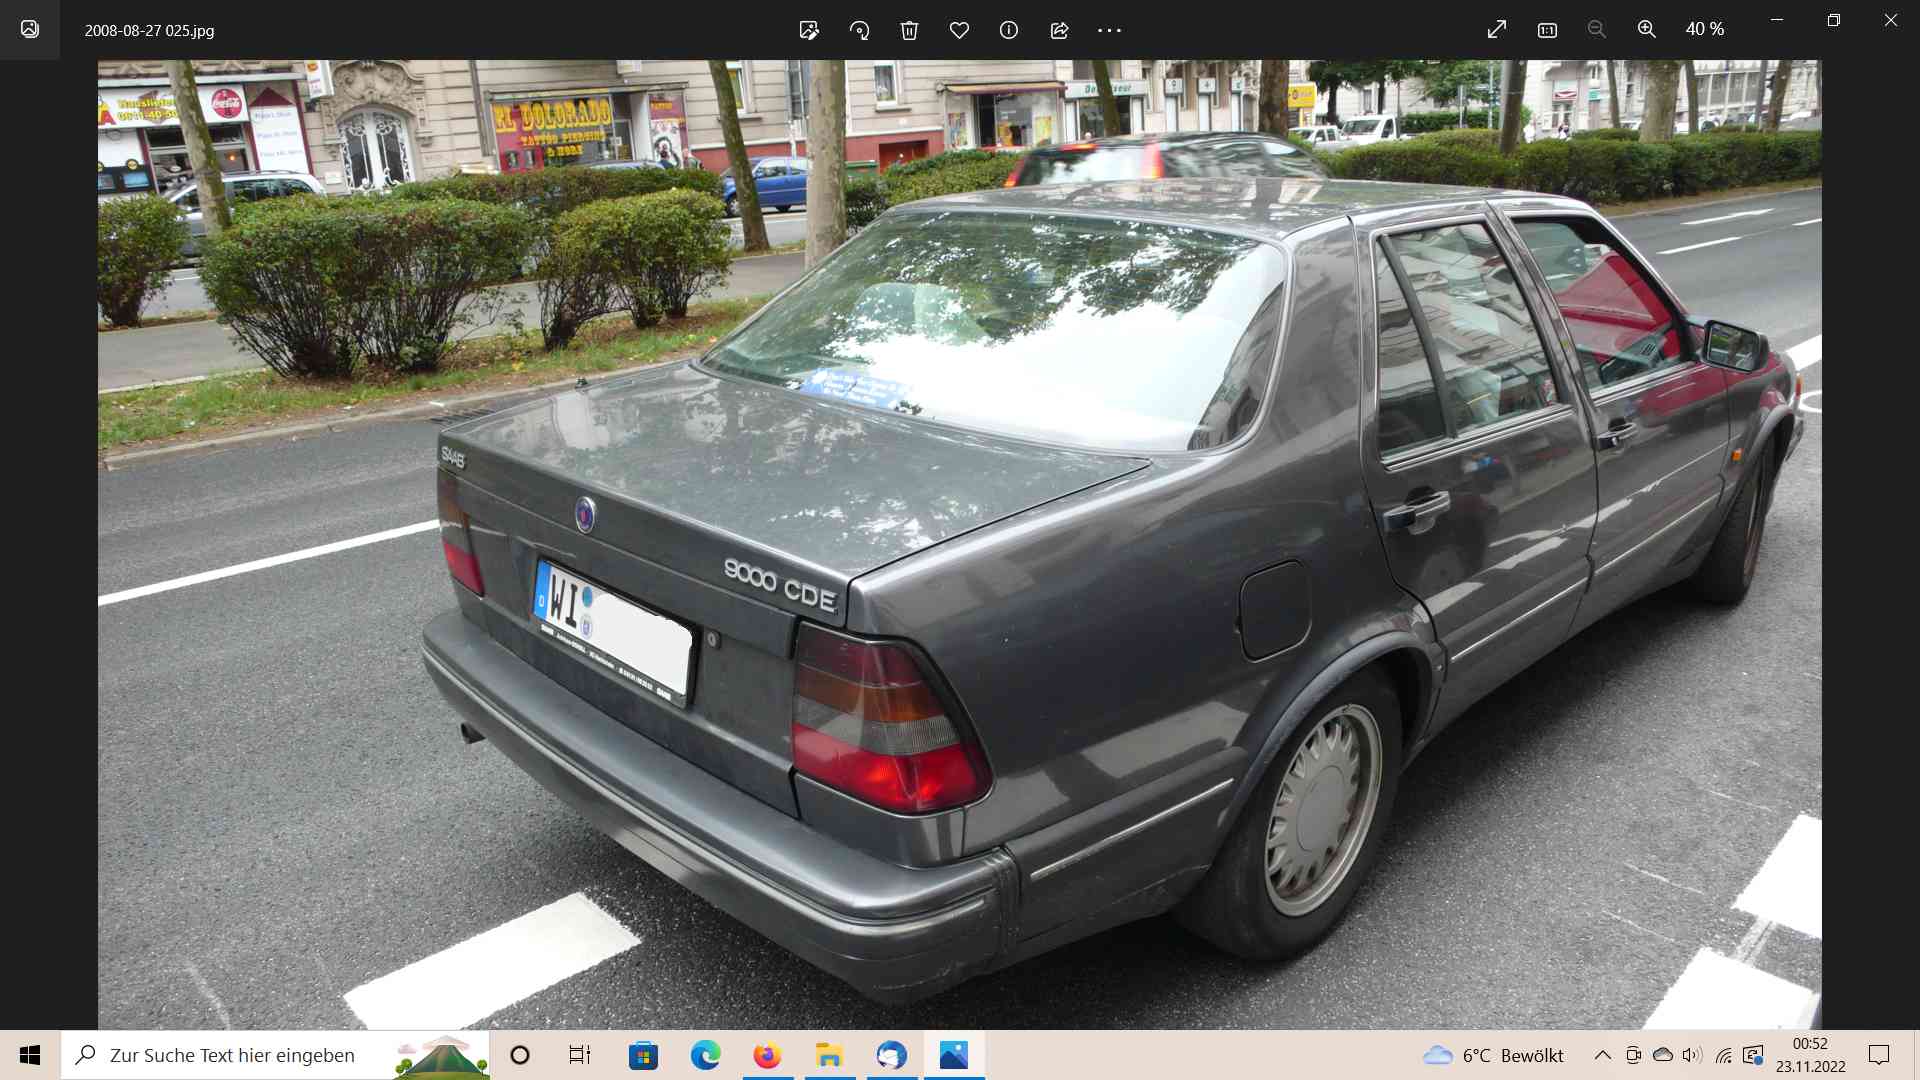Restore down the Photos window
Viewport: 1920px width, 1080px height.
1834,20
